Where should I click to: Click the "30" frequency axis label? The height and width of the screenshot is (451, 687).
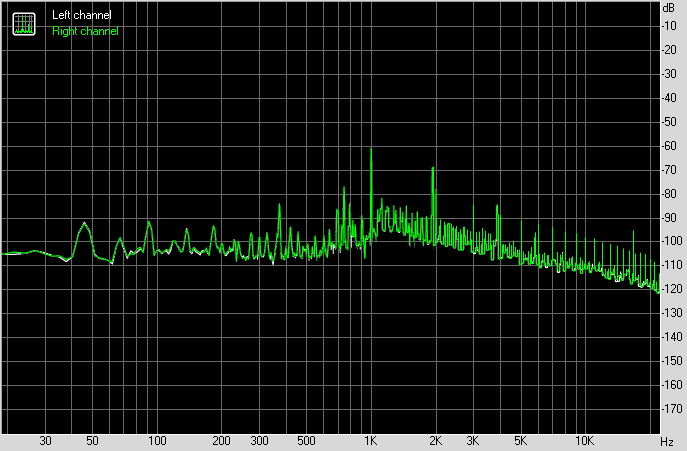click(45, 440)
